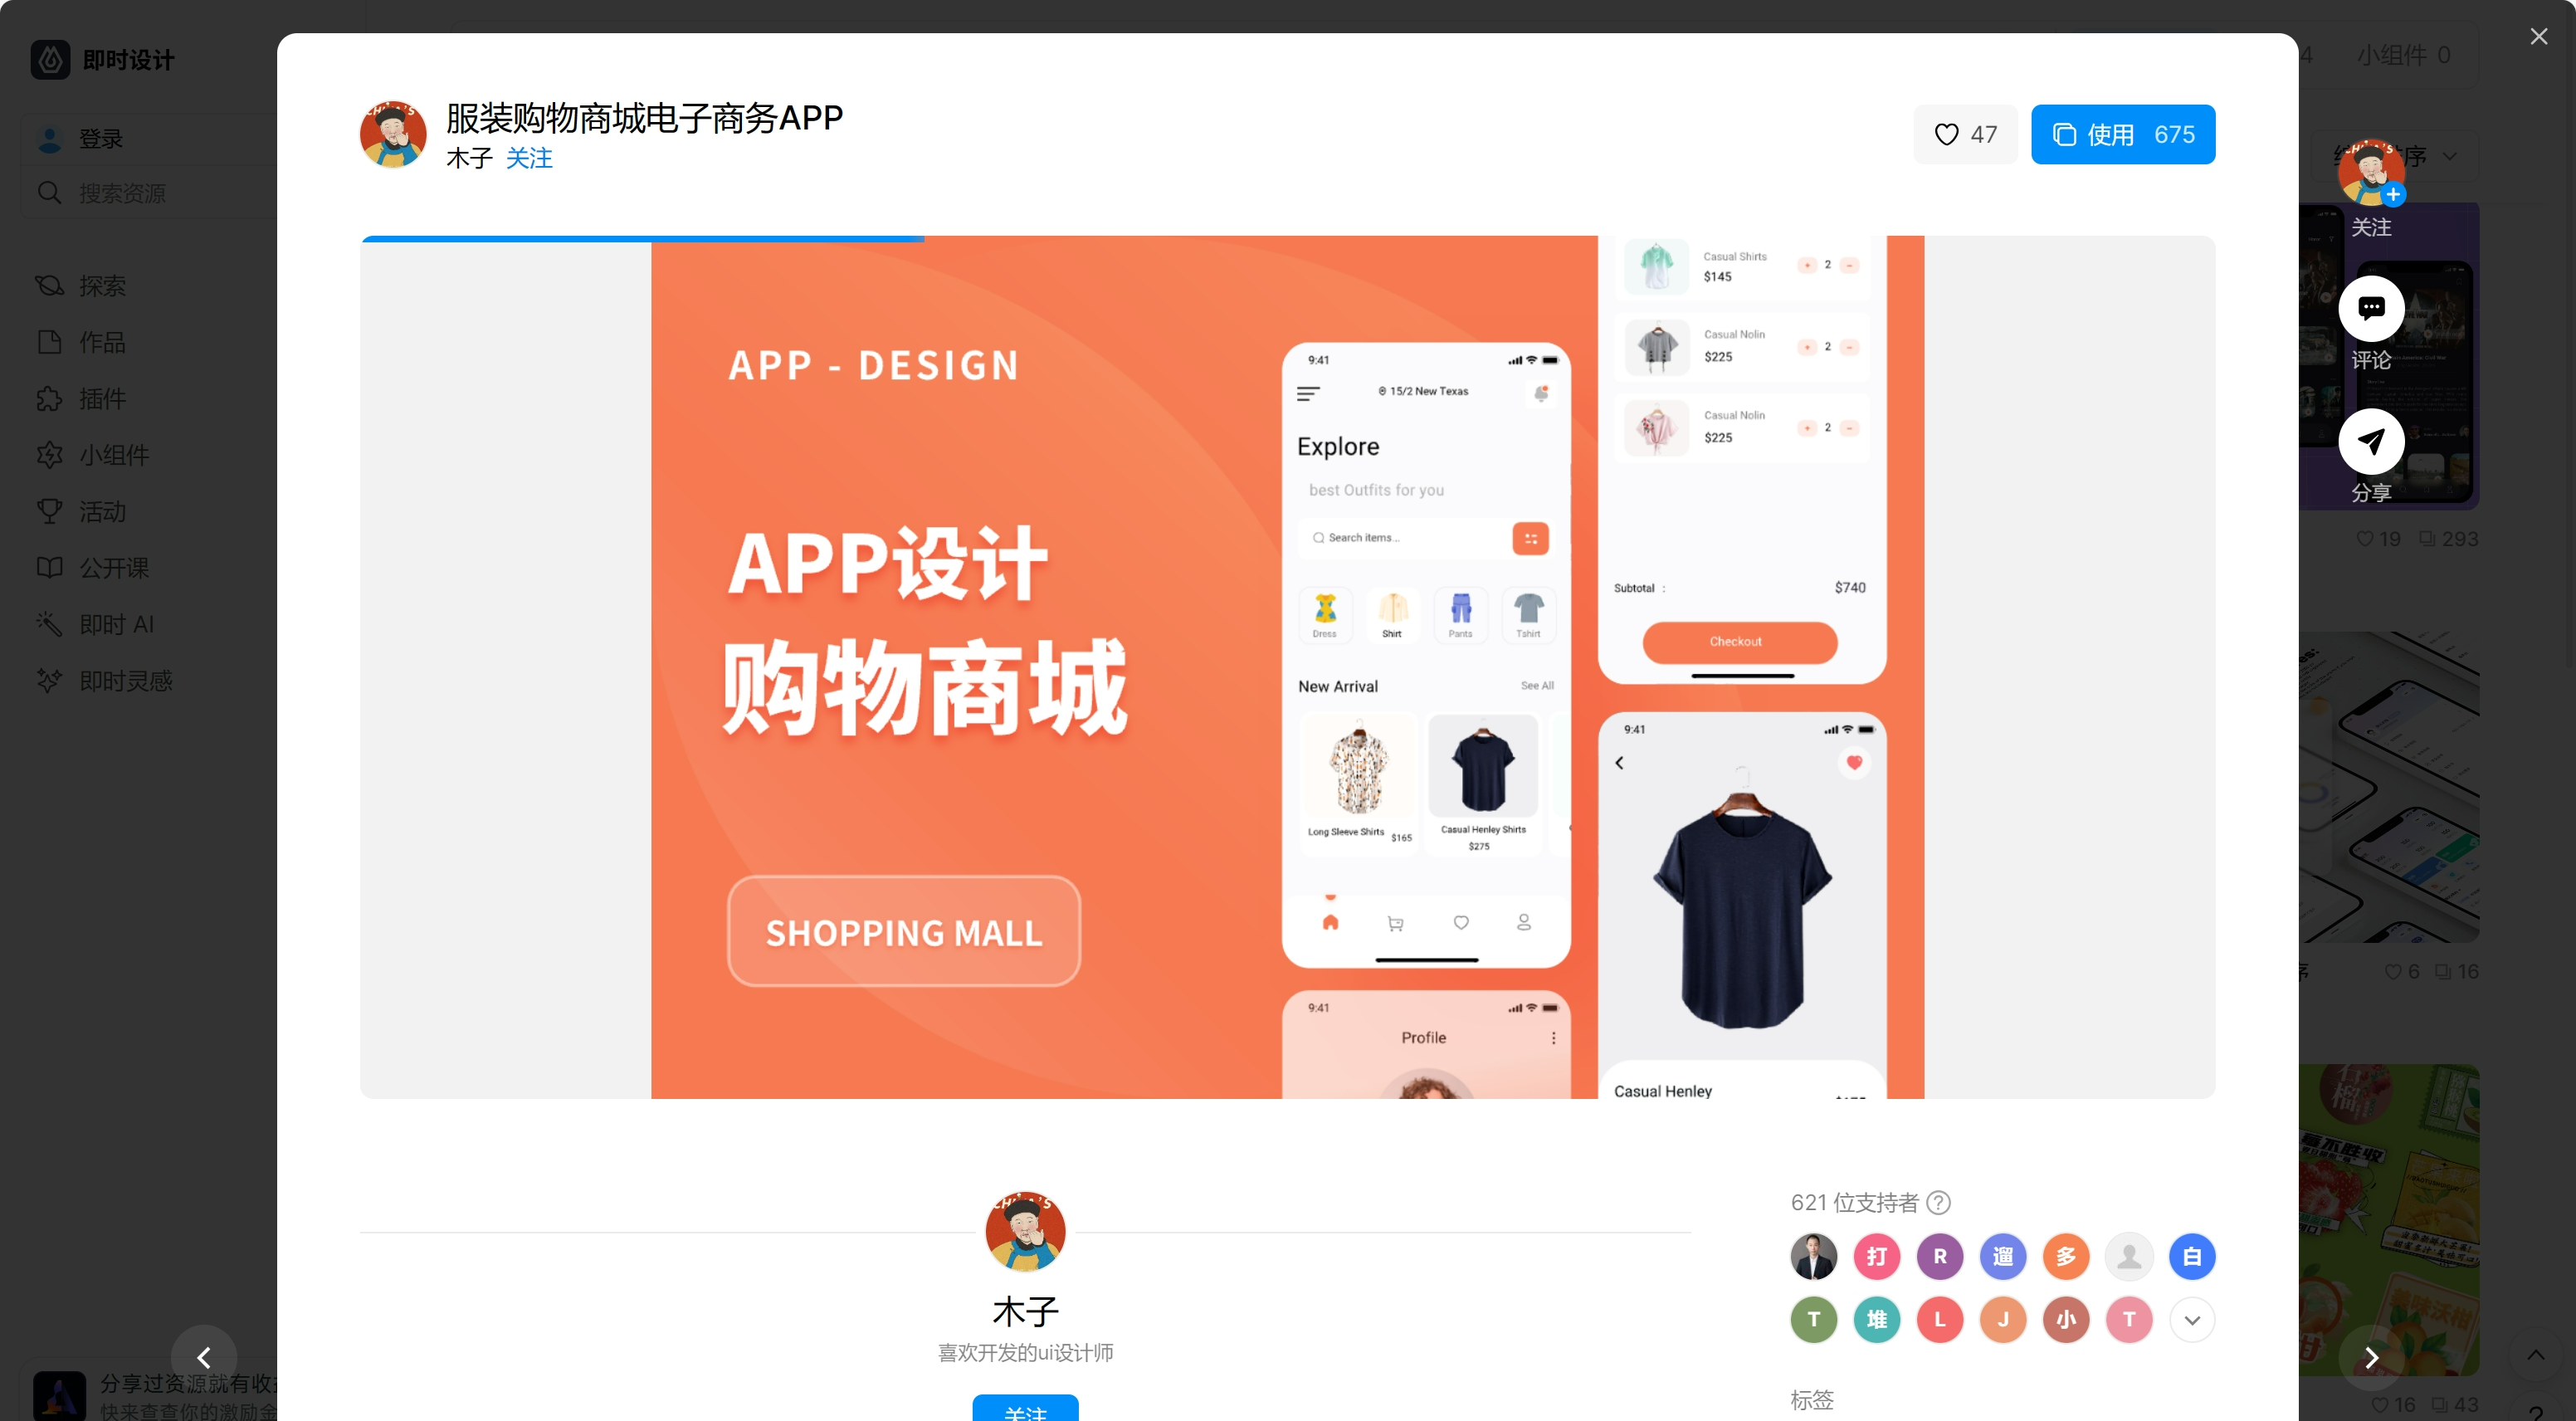The width and height of the screenshot is (2576, 1421).
Task: Click right navigation arrow chevron
Action: click(x=2371, y=1358)
